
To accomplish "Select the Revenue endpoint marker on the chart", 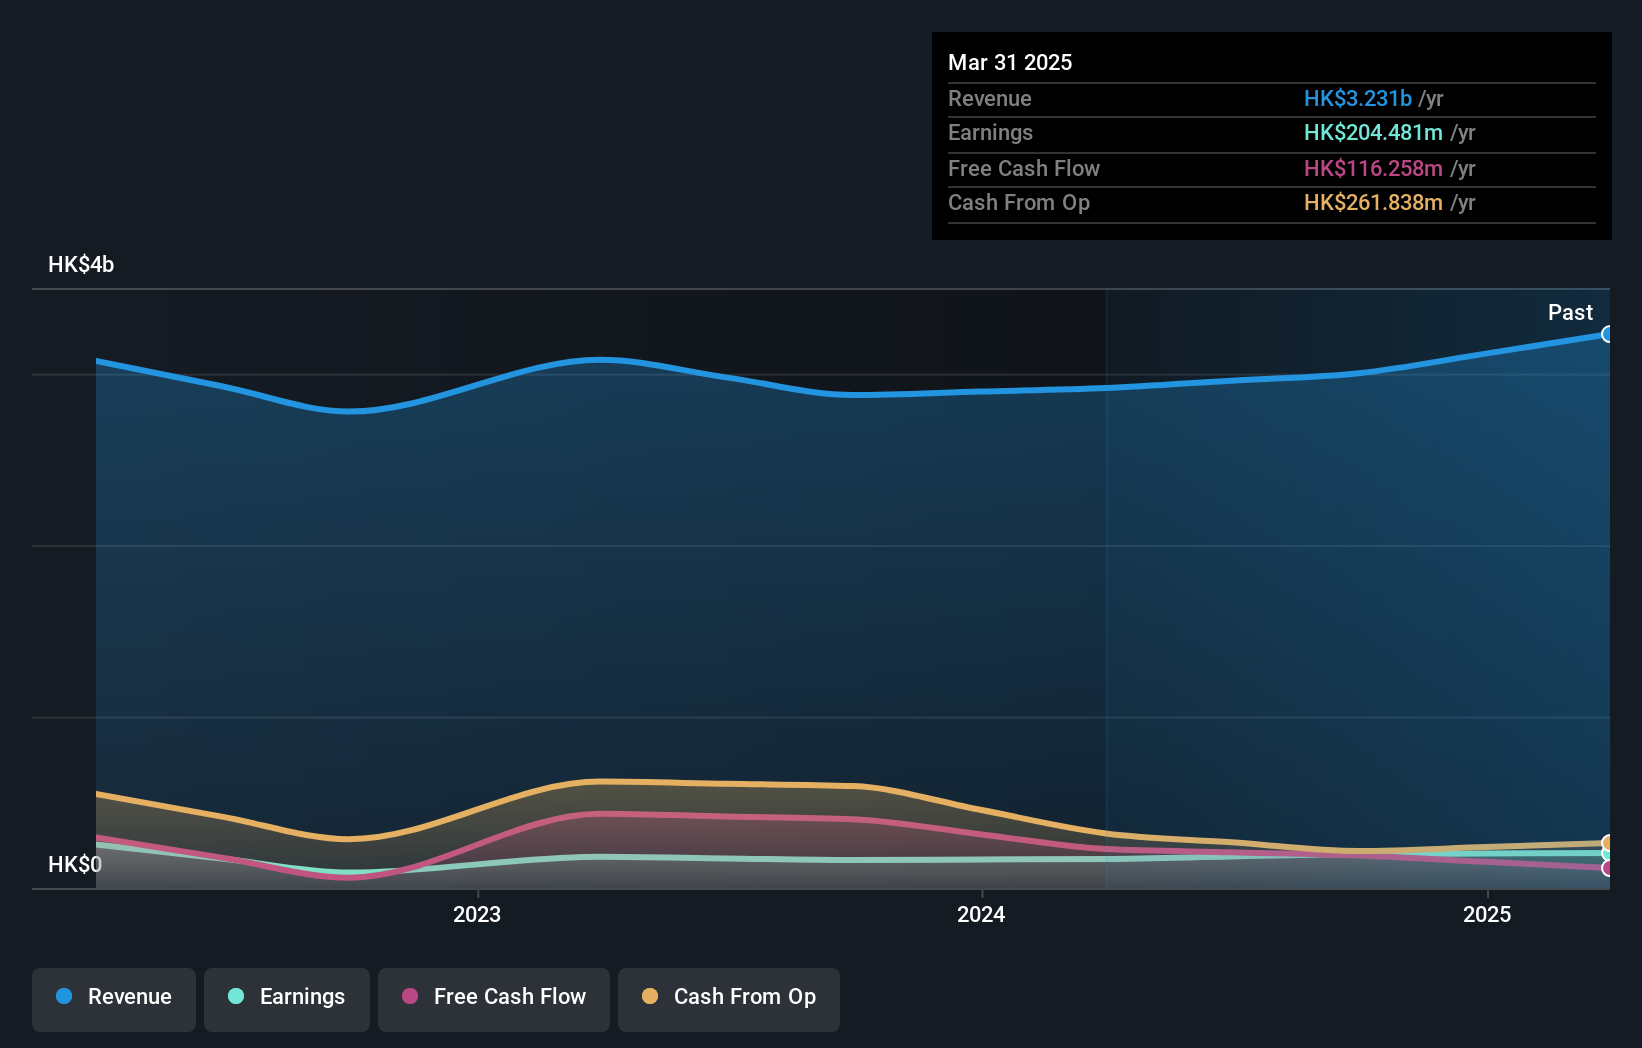I will 1607,334.
